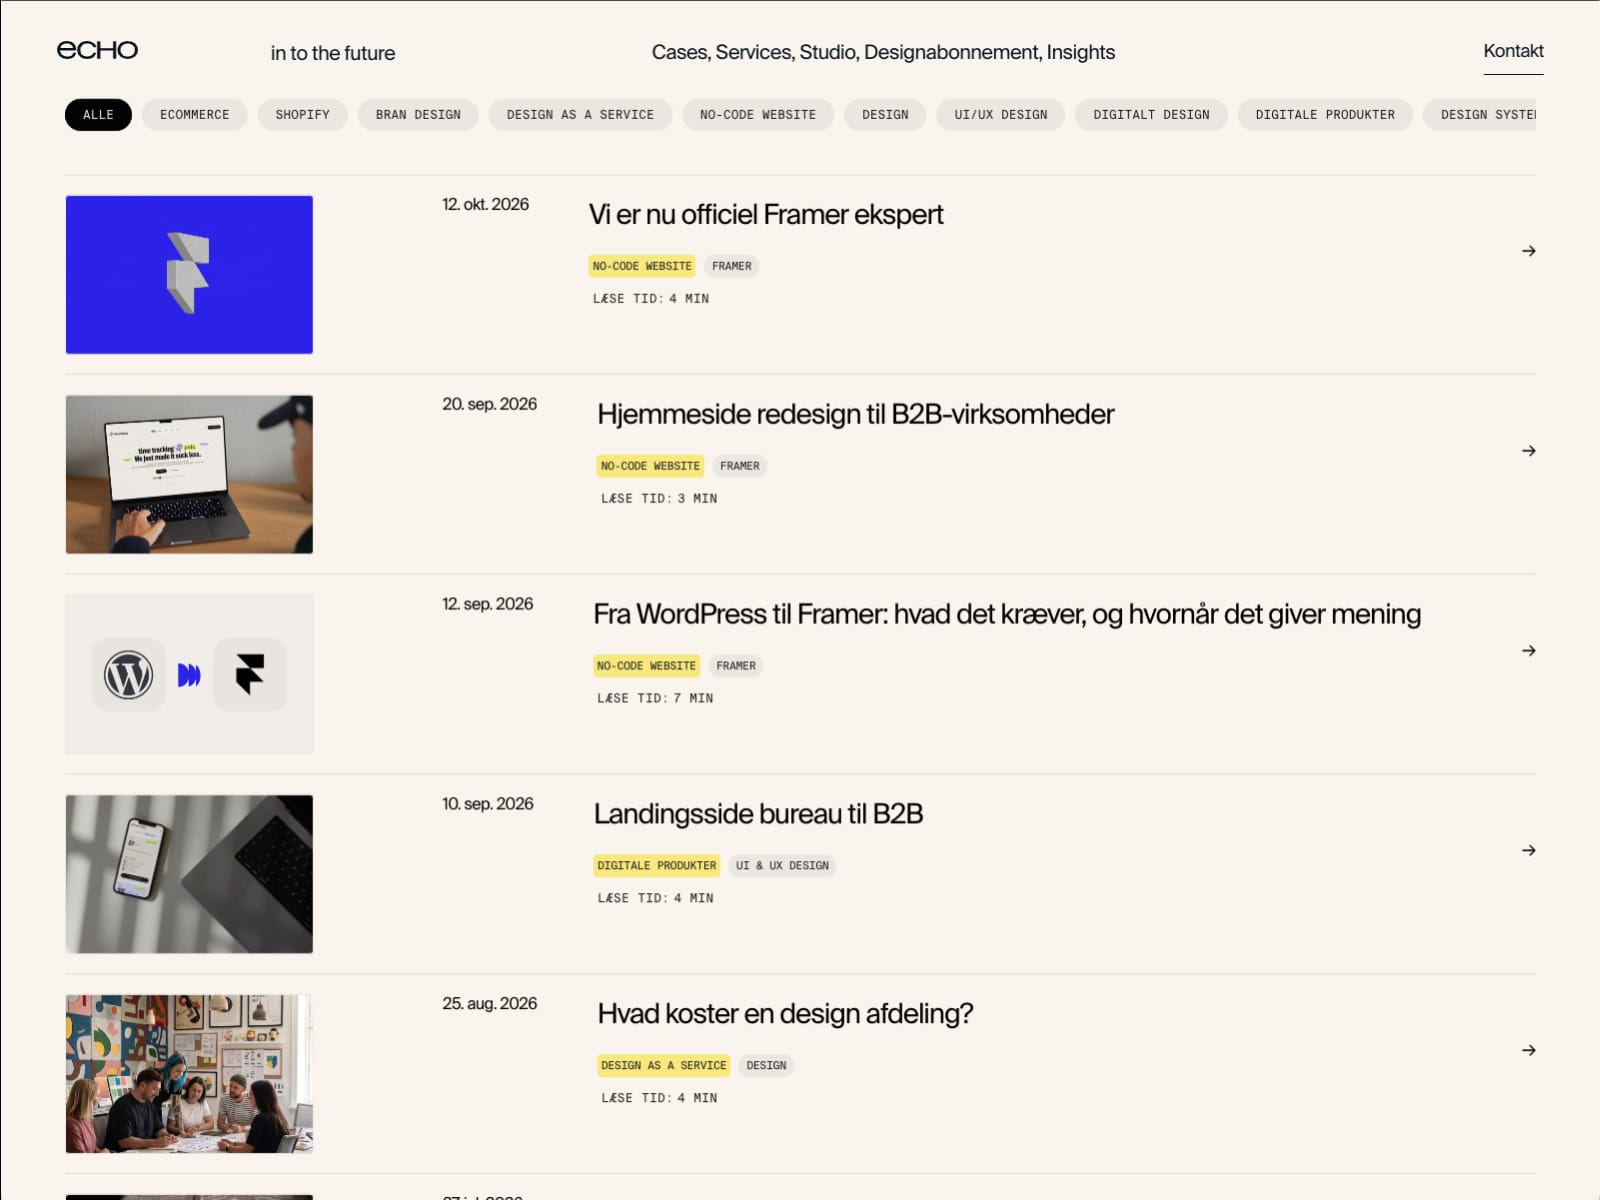
Task: Click arrow next to WordPress til Framer post
Action: click(1528, 651)
